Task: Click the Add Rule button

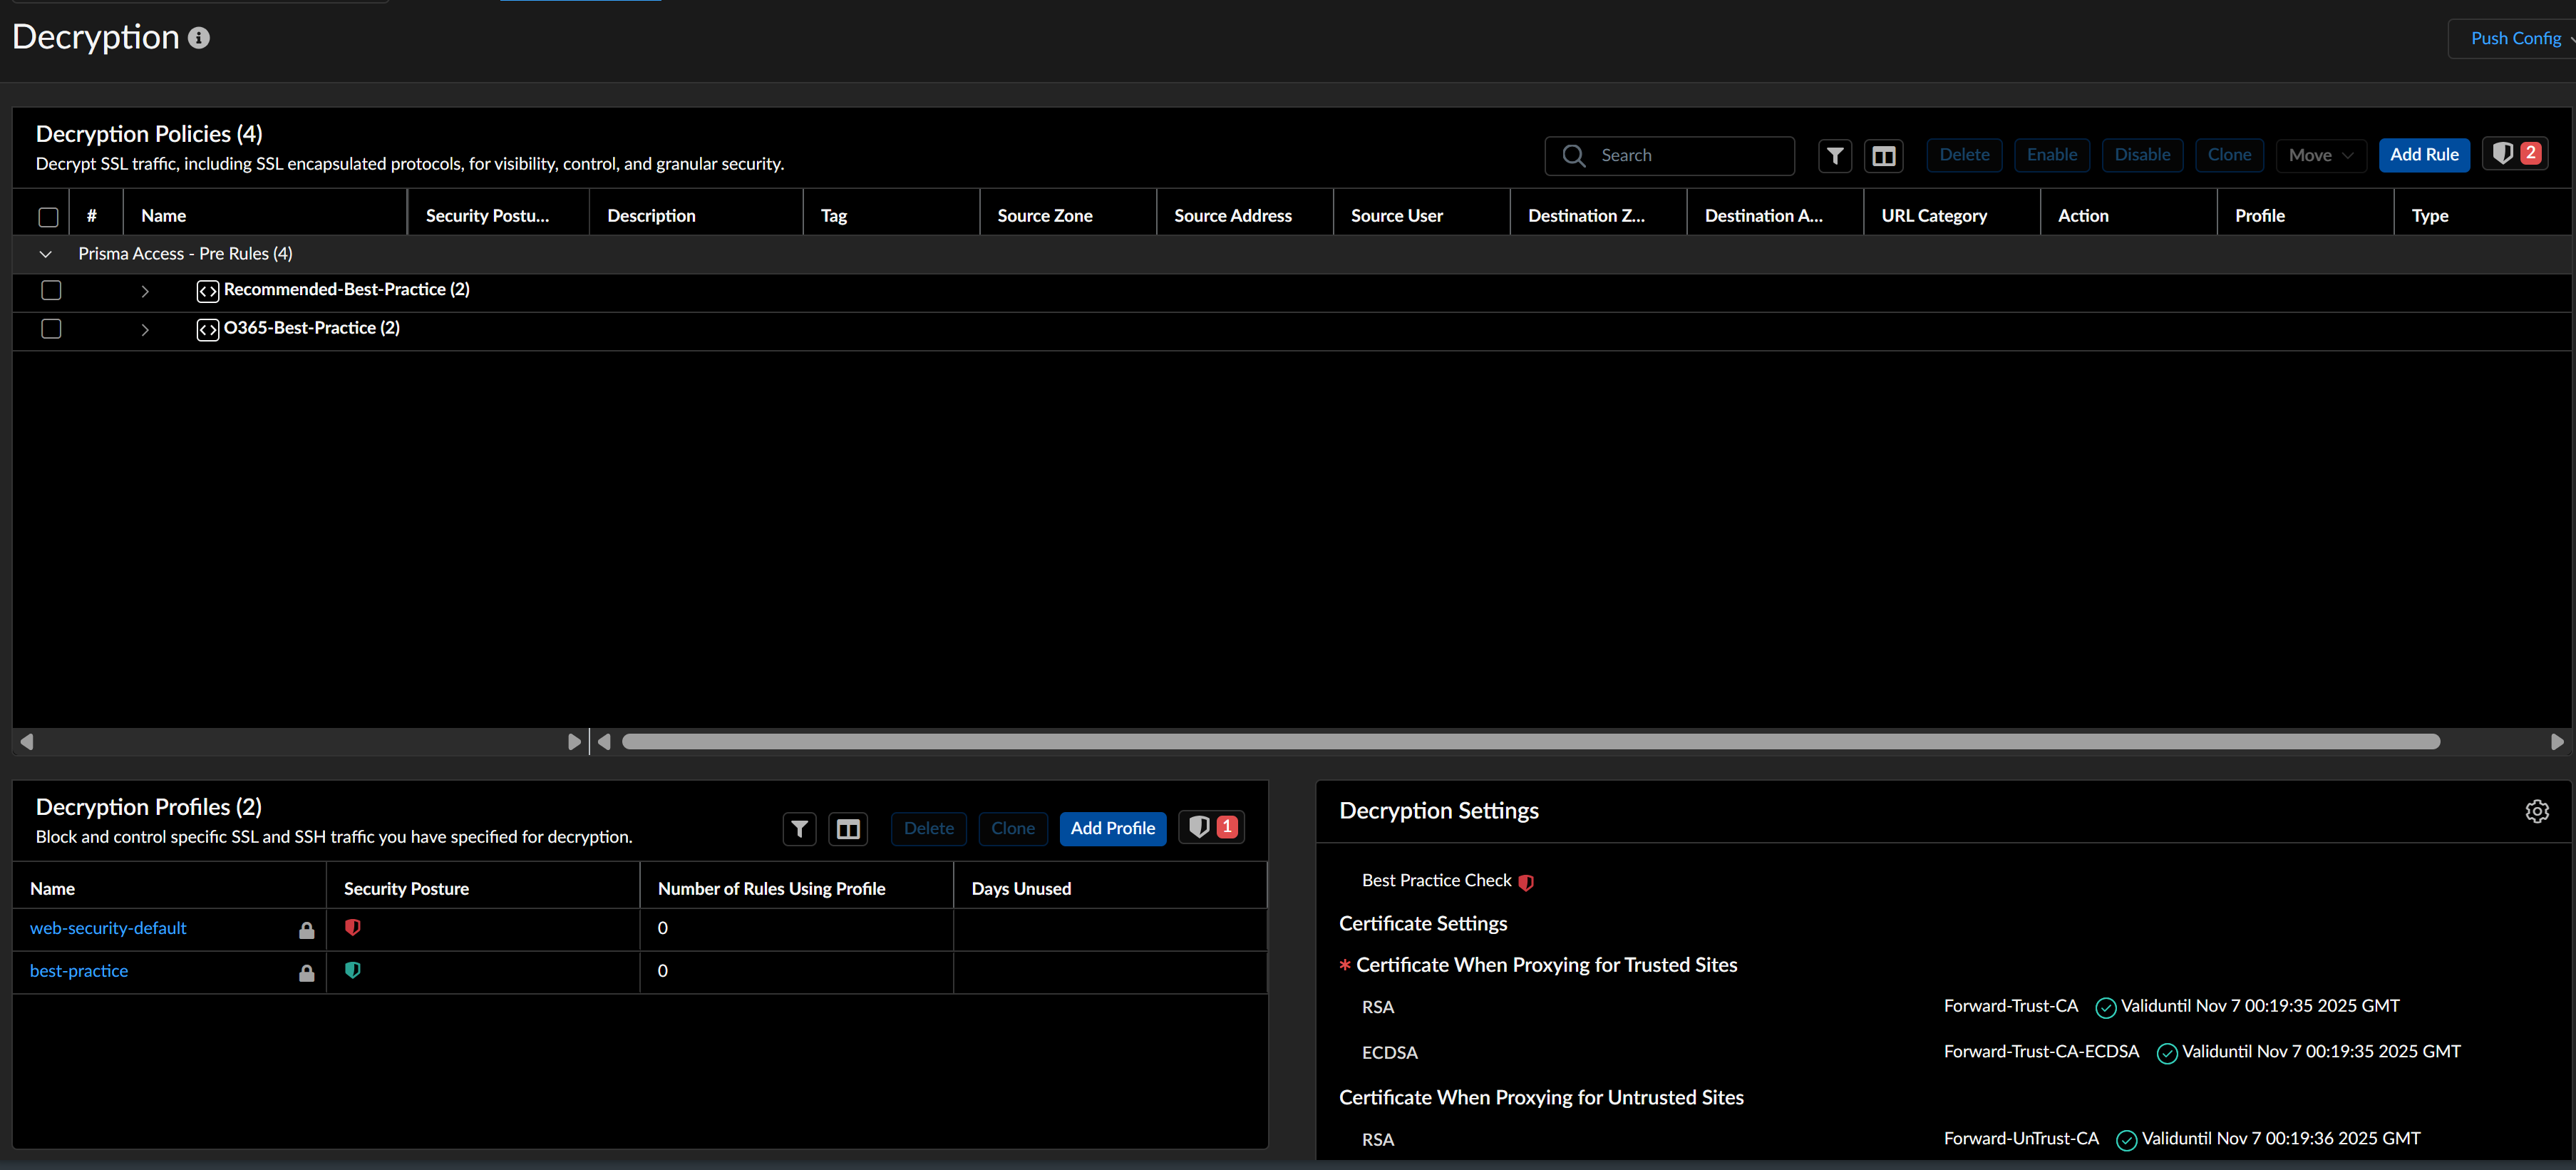Action: coord(2423,155)
